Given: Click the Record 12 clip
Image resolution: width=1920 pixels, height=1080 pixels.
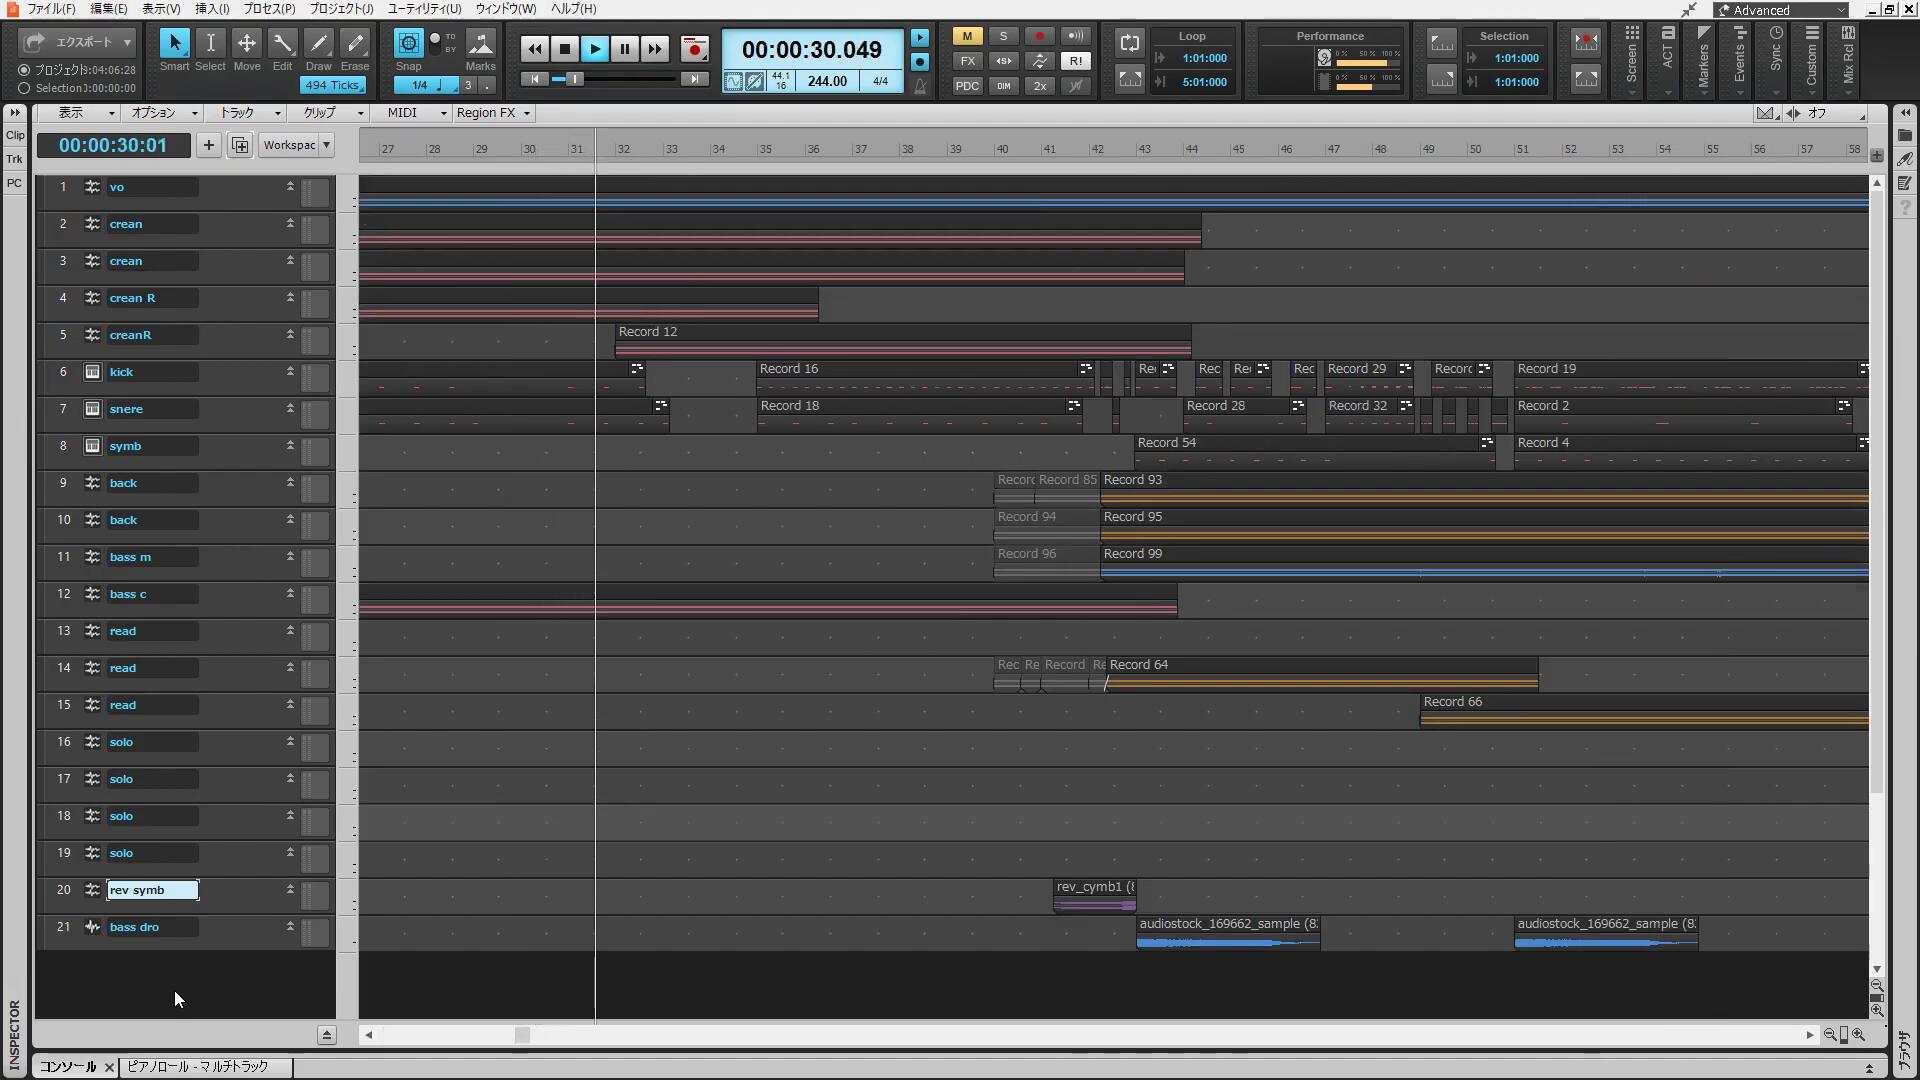Looking at the screenshot, I should 900,340.
